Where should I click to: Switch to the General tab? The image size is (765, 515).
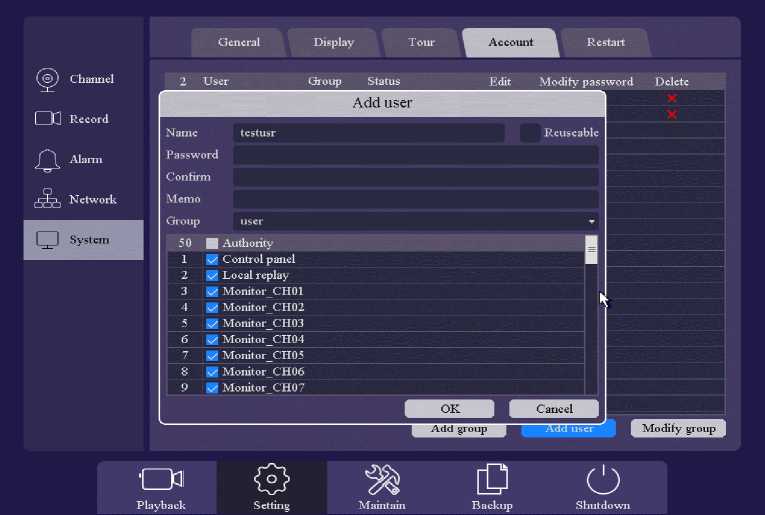239,43
